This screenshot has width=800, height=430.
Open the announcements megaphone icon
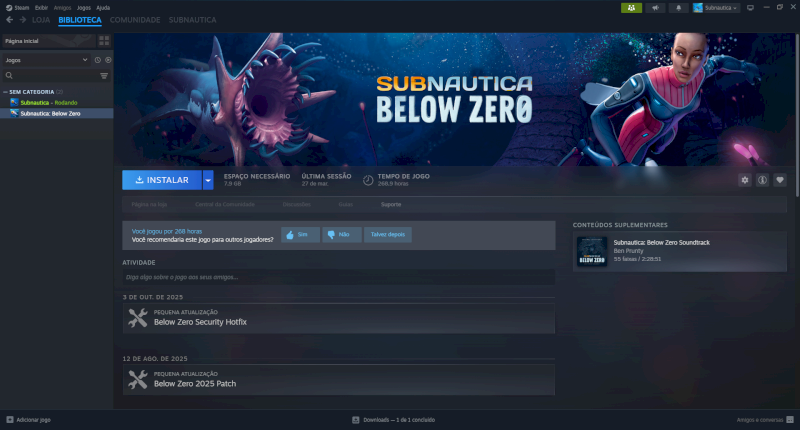656,8
